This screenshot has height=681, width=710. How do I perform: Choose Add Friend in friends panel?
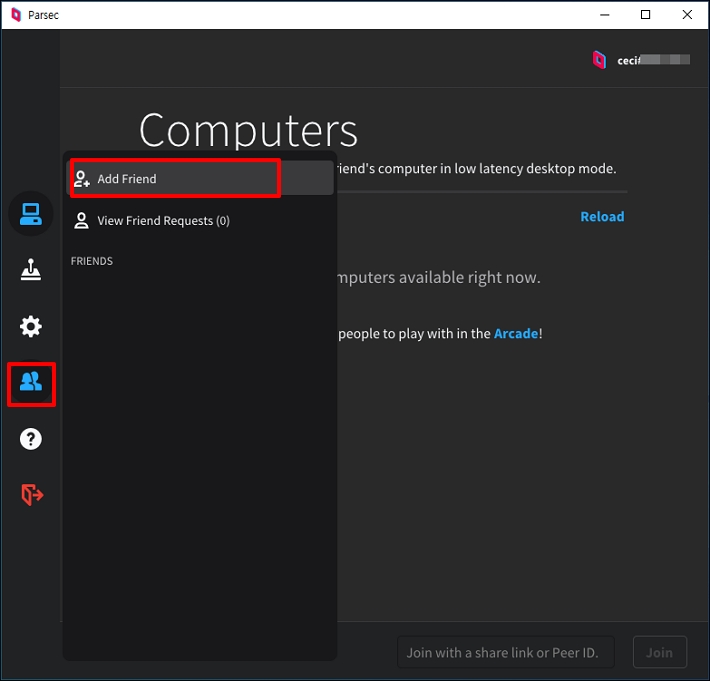point(200,178)
